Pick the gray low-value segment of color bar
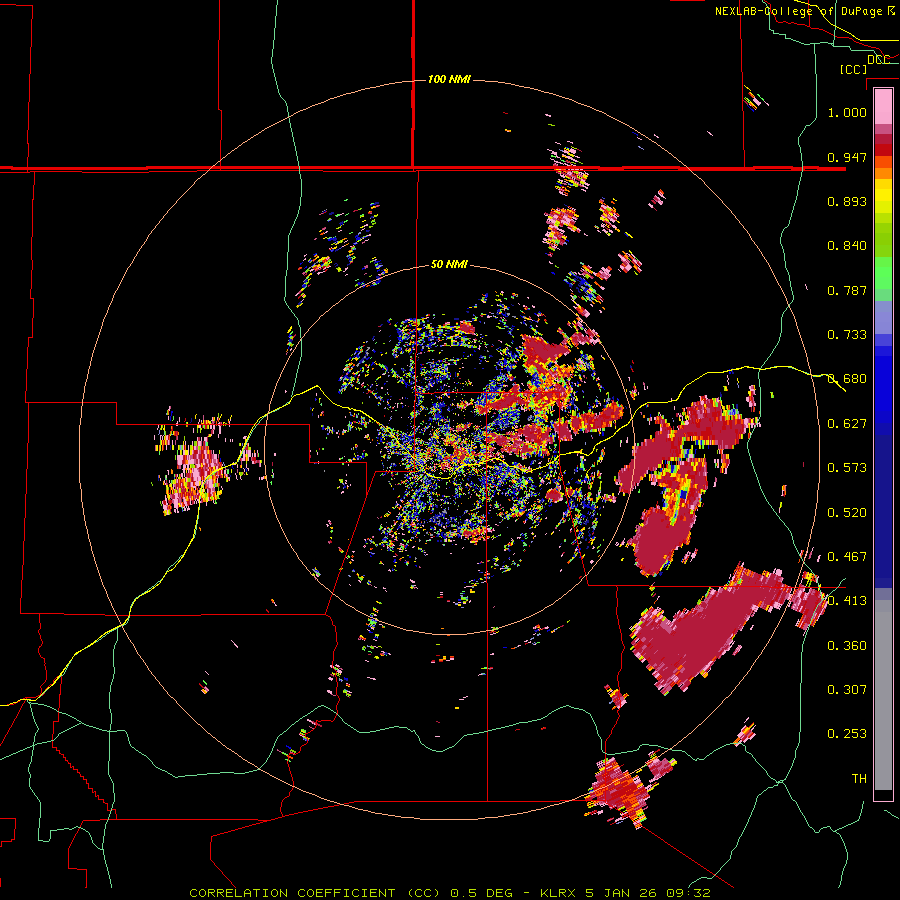The image size is (900, 900). point(883,695)
